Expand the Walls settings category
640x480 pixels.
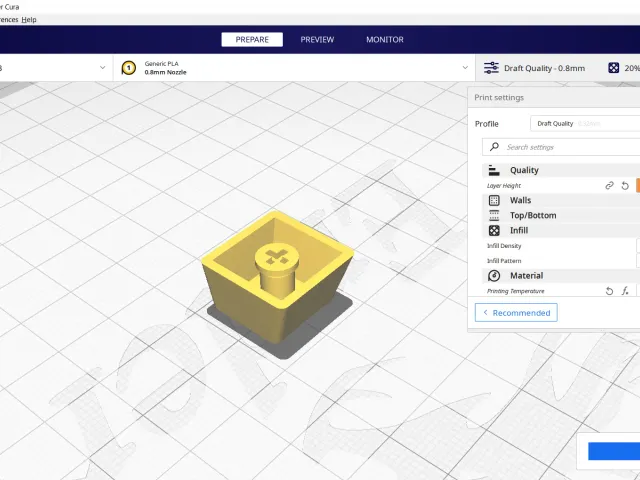(561, 200)
